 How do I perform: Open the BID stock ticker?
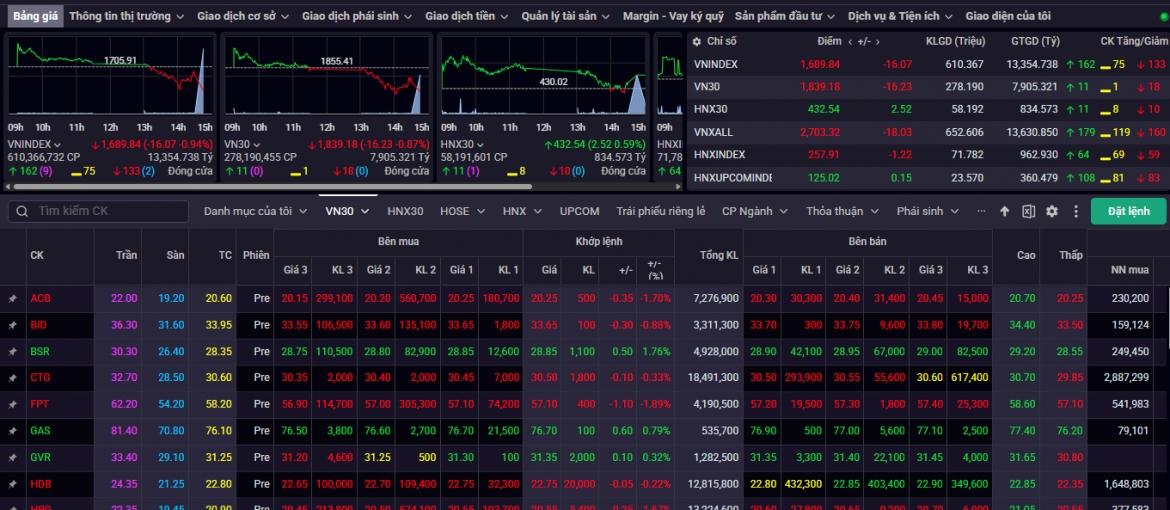tap(39, 326)
